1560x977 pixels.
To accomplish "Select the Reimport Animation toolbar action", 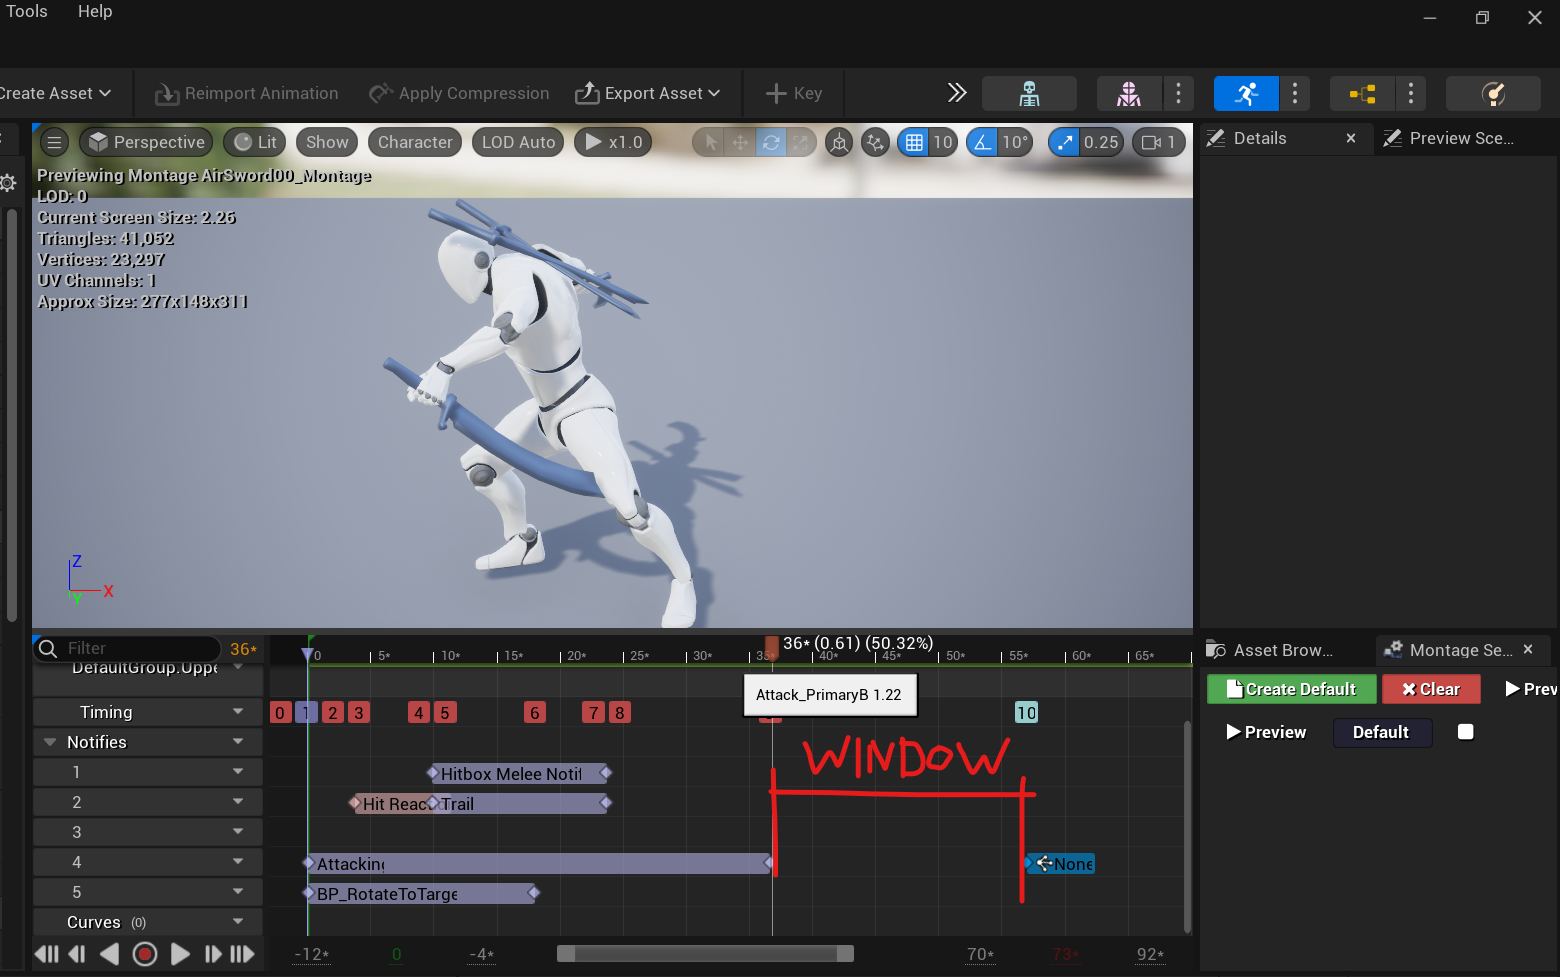I will click(246, 93).
